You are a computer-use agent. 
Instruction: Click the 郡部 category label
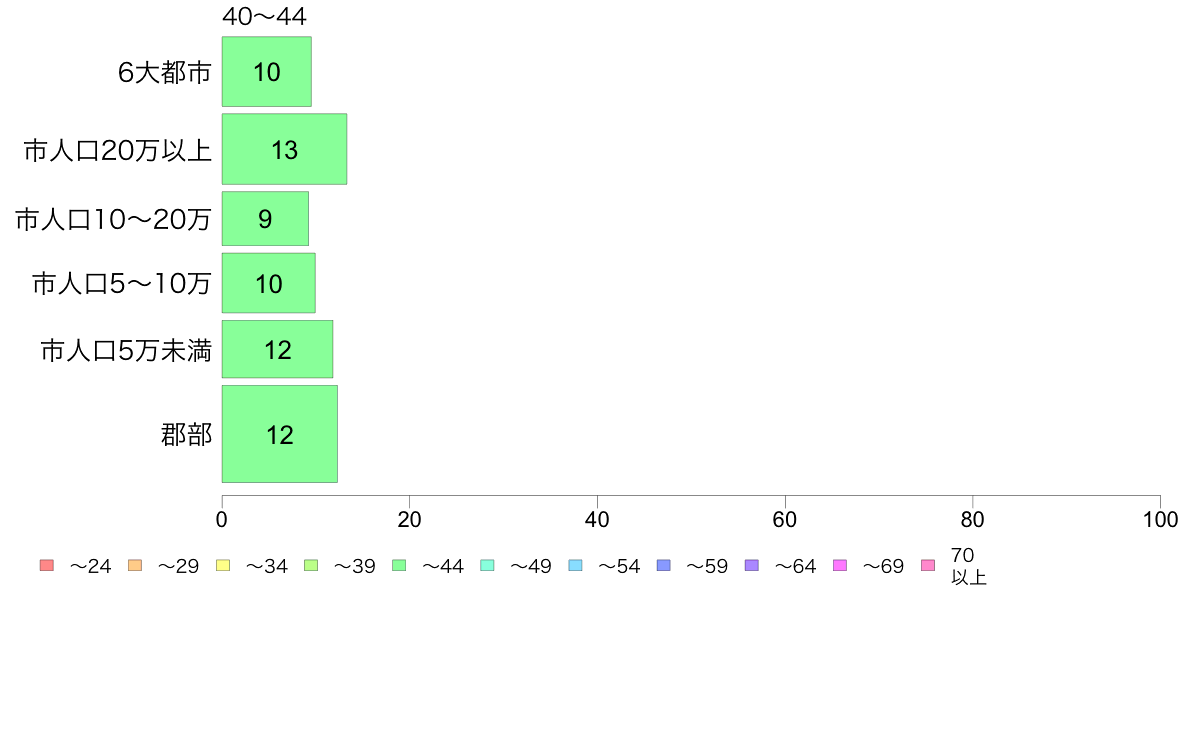[x=186, y=435]
